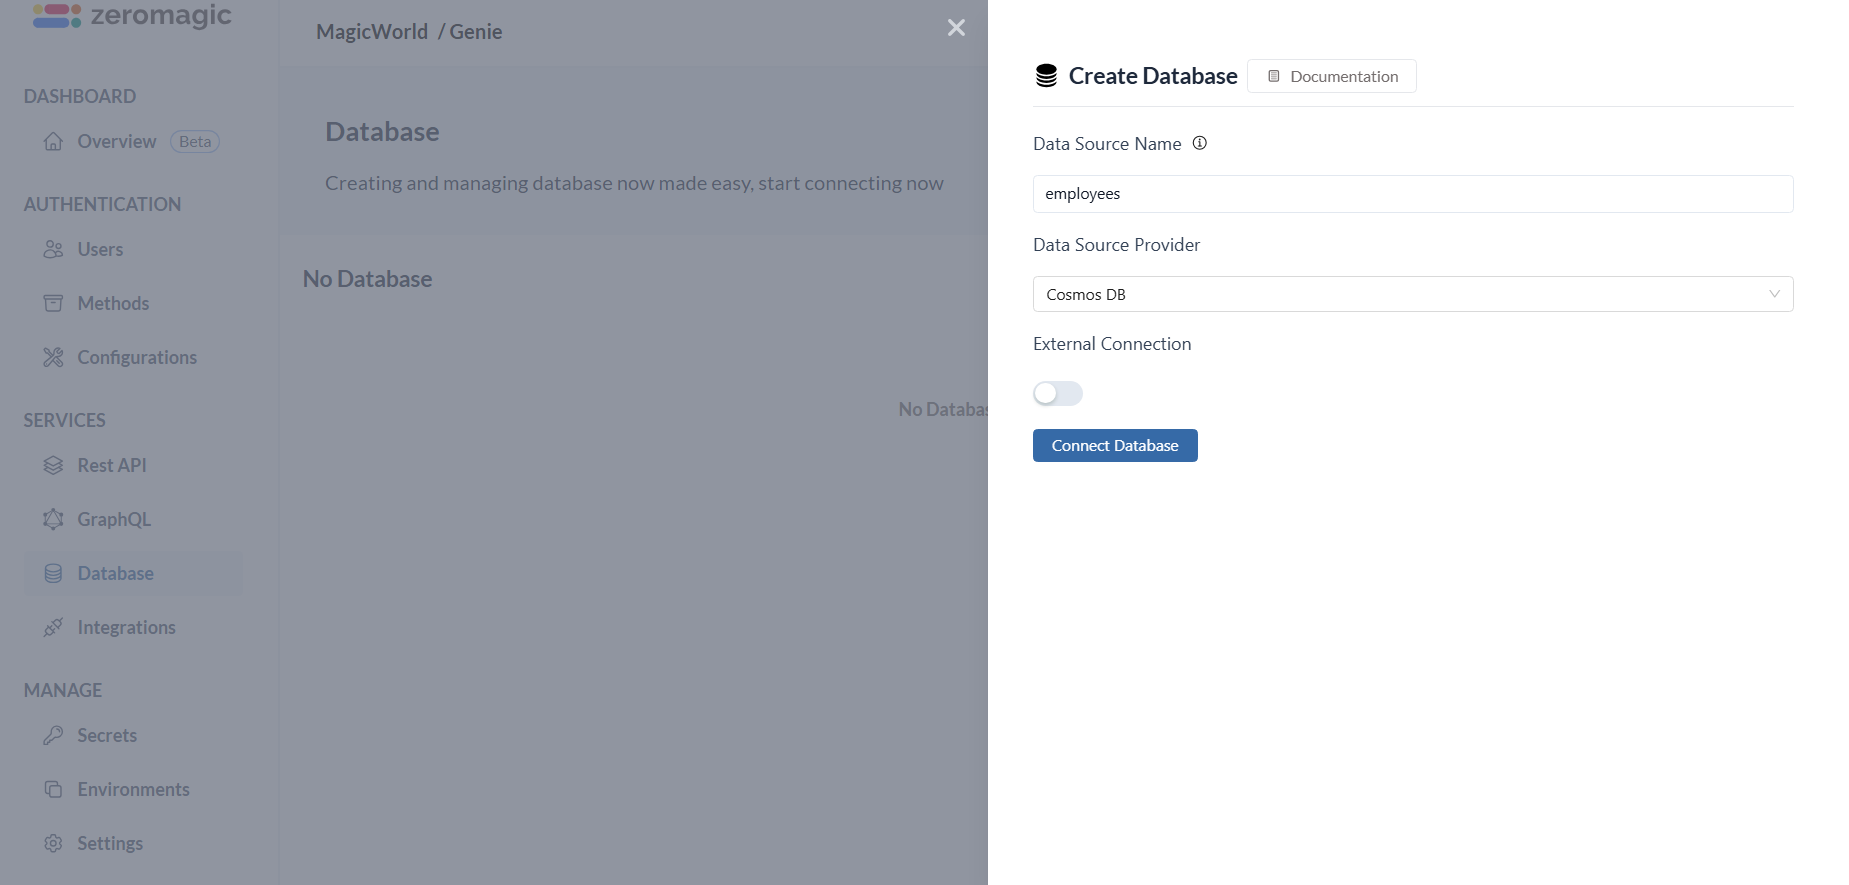Click the Users people icon
The height and width of the screenshot is (885, 1849).
tap(53, 249)
